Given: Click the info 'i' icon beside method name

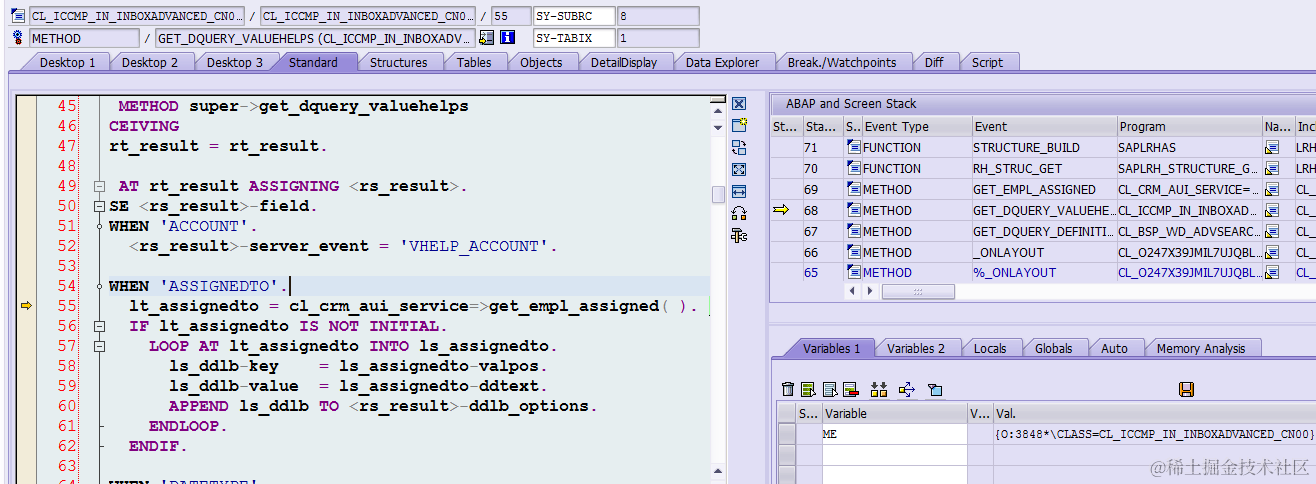Looking at the screenshot, I should 507,38.
